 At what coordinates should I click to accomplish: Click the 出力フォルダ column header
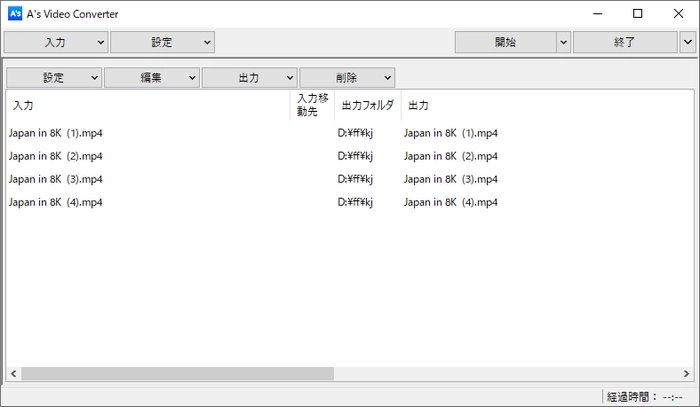tap(367, 105)
